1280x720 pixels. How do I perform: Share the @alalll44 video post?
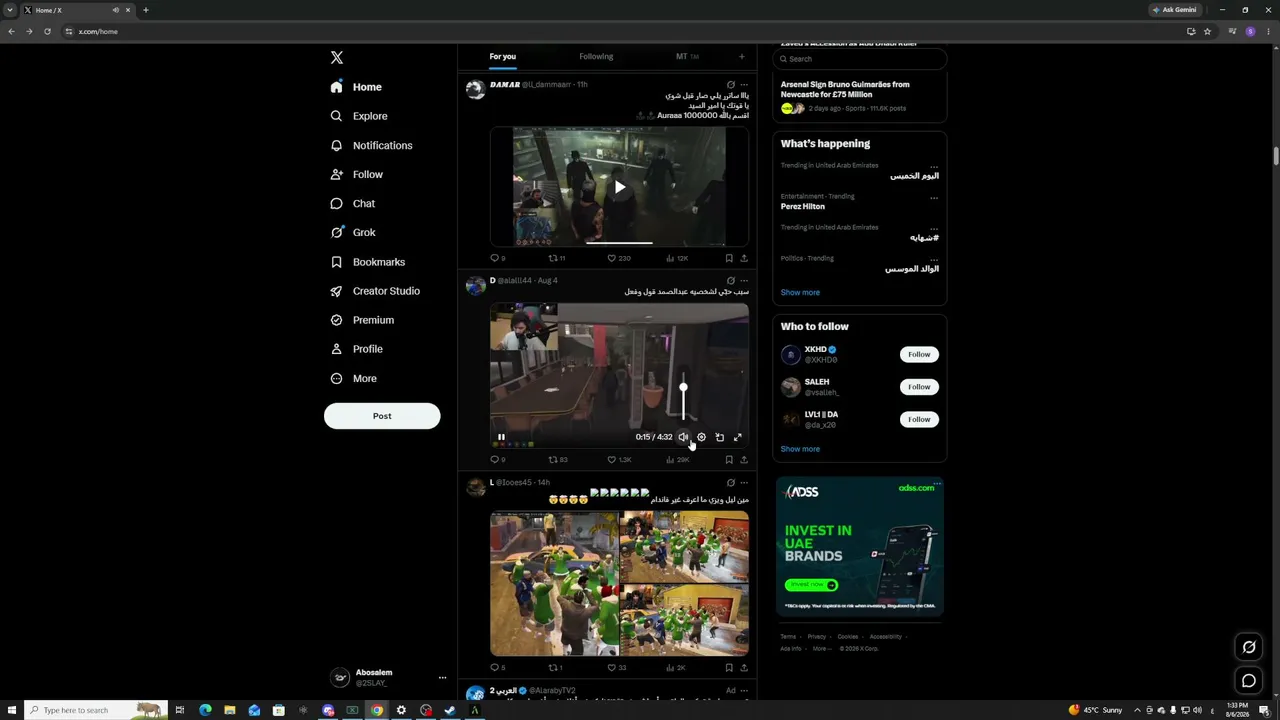[744, 460]
